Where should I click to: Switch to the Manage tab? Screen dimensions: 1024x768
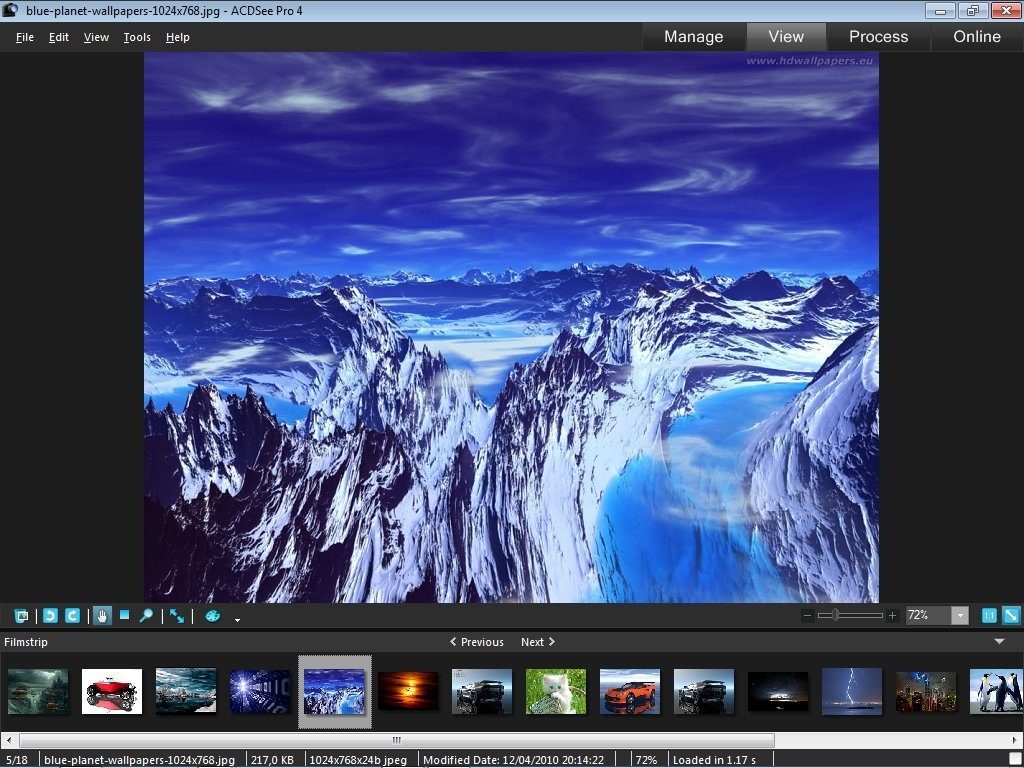coord(693,36)
